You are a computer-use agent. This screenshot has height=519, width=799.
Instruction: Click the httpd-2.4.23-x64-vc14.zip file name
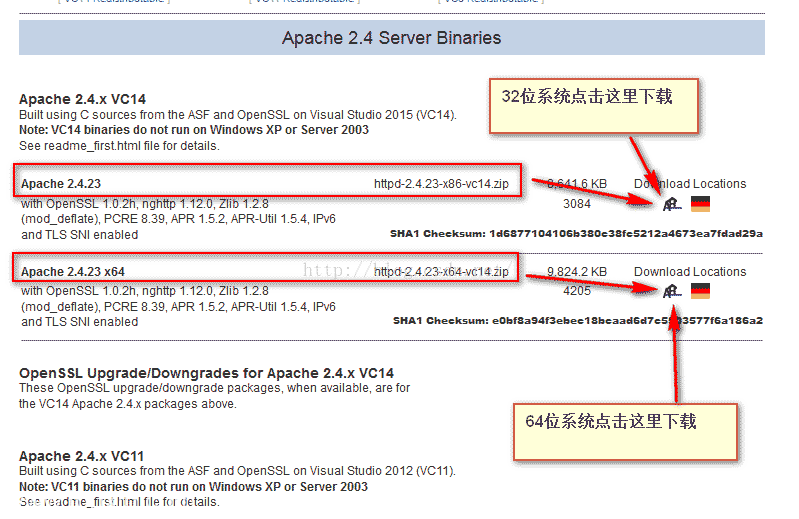click(441, 271)
